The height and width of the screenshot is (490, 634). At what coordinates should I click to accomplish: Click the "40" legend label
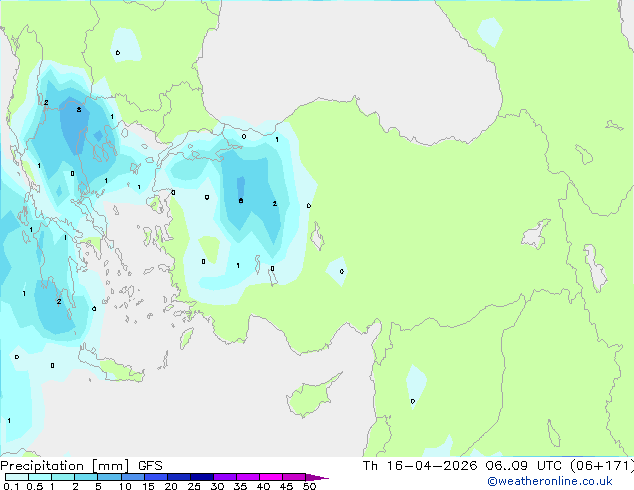pyautogui.click(x=263, y=486)
